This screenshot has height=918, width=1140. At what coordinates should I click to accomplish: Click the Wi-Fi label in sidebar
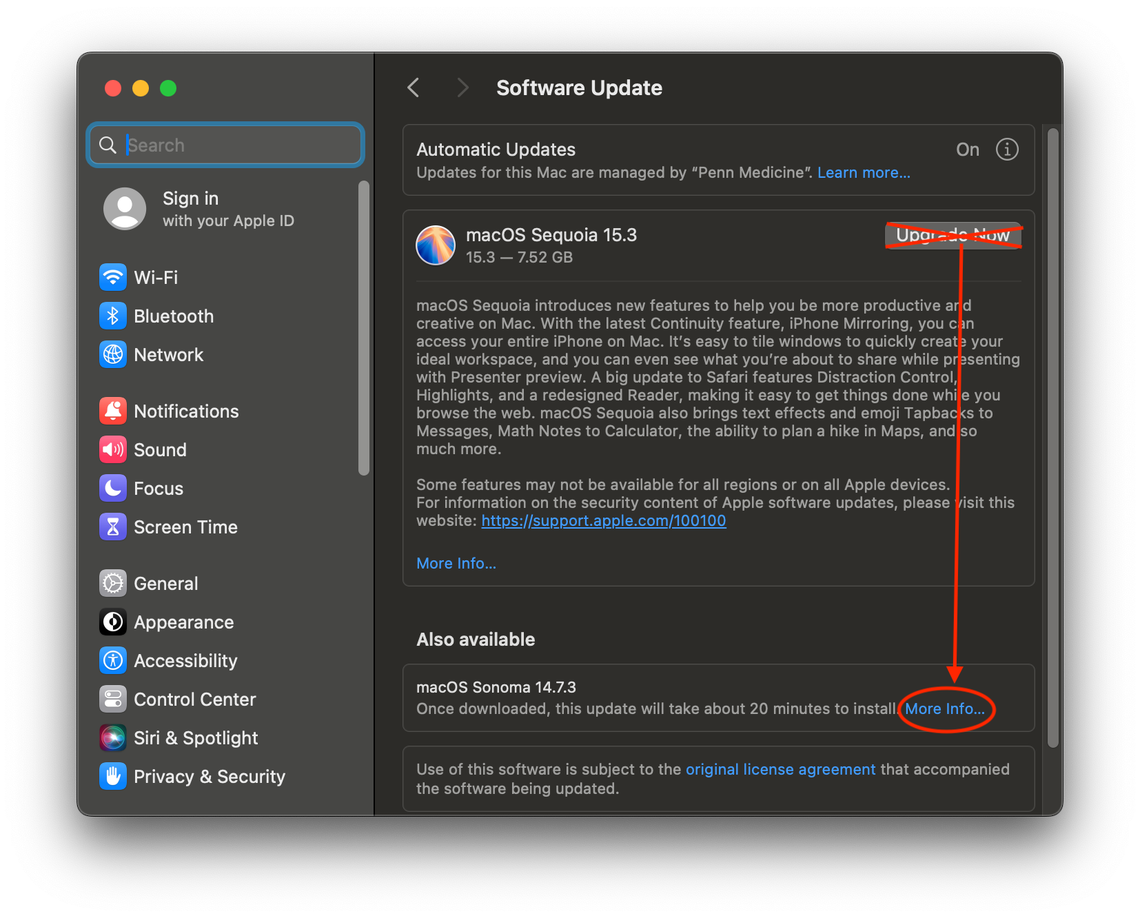click(156, 277)
